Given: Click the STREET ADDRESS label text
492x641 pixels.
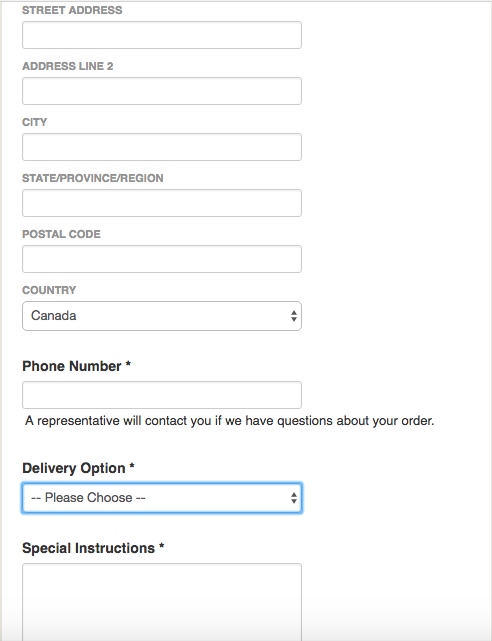Looking at the screenshot, I should [72, 10].
